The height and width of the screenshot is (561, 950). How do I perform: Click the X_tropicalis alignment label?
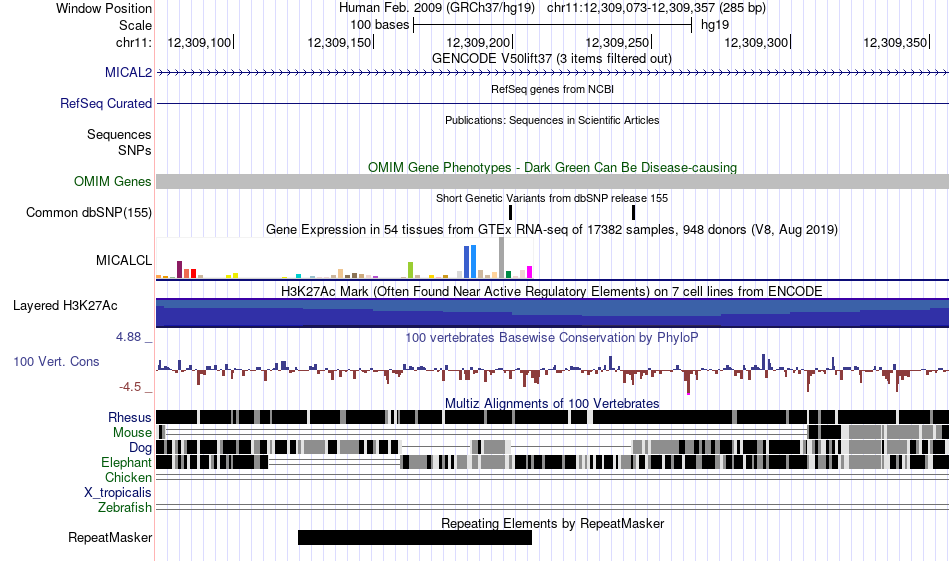[118, 493]
